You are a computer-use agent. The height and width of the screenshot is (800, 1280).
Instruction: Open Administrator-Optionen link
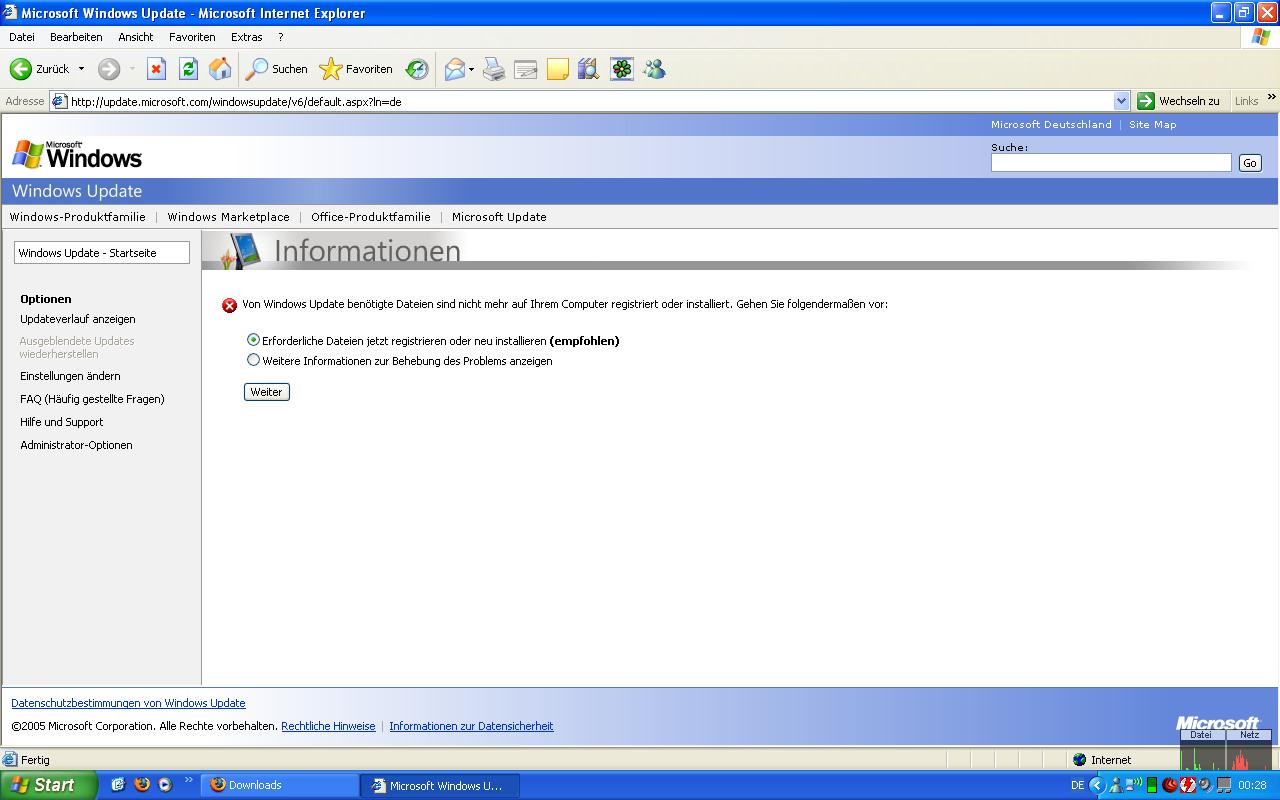(x=76, y=445)
